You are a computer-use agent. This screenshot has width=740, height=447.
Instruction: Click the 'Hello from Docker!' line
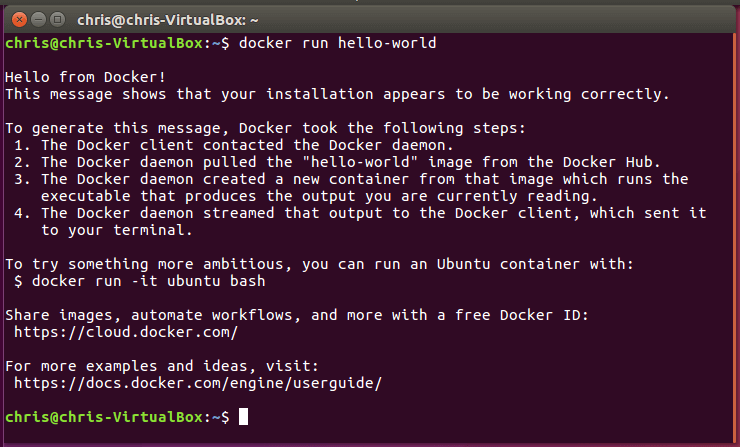(x=85, y=77)
